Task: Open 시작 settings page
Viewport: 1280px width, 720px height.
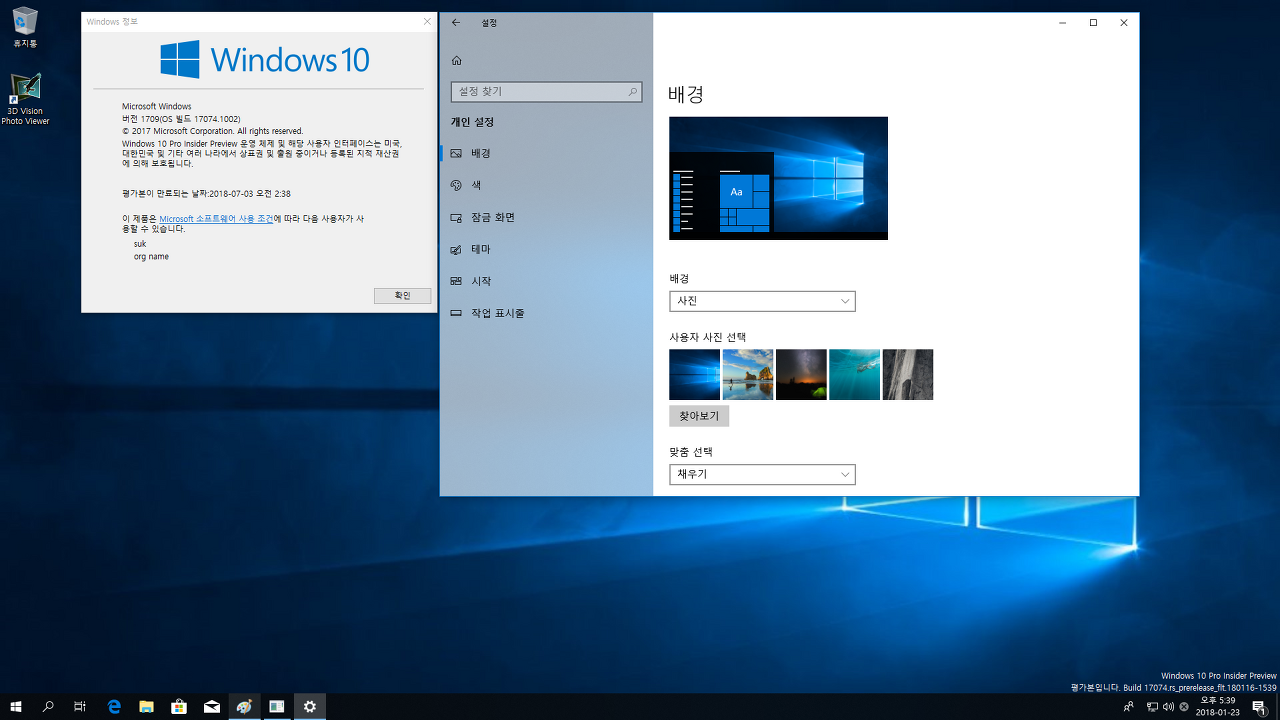Action: click(x=546, y=281)
